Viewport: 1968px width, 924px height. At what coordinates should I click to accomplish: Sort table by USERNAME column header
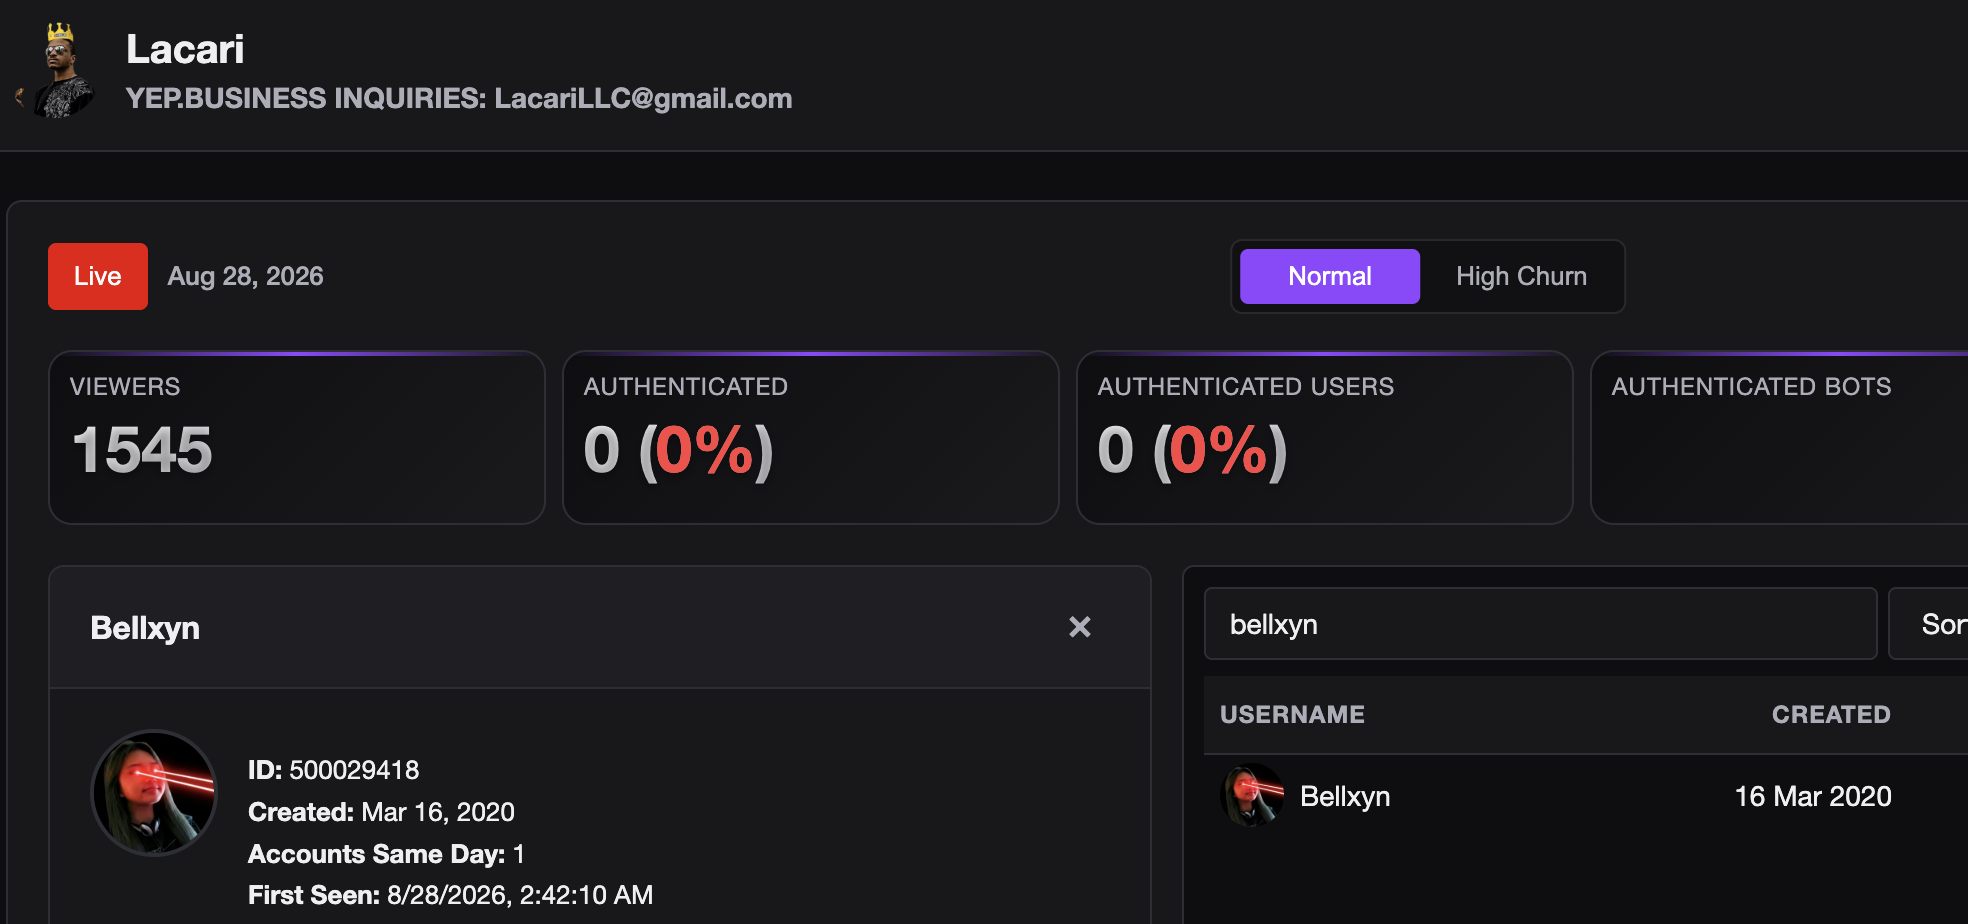(x=1292, y=714)
